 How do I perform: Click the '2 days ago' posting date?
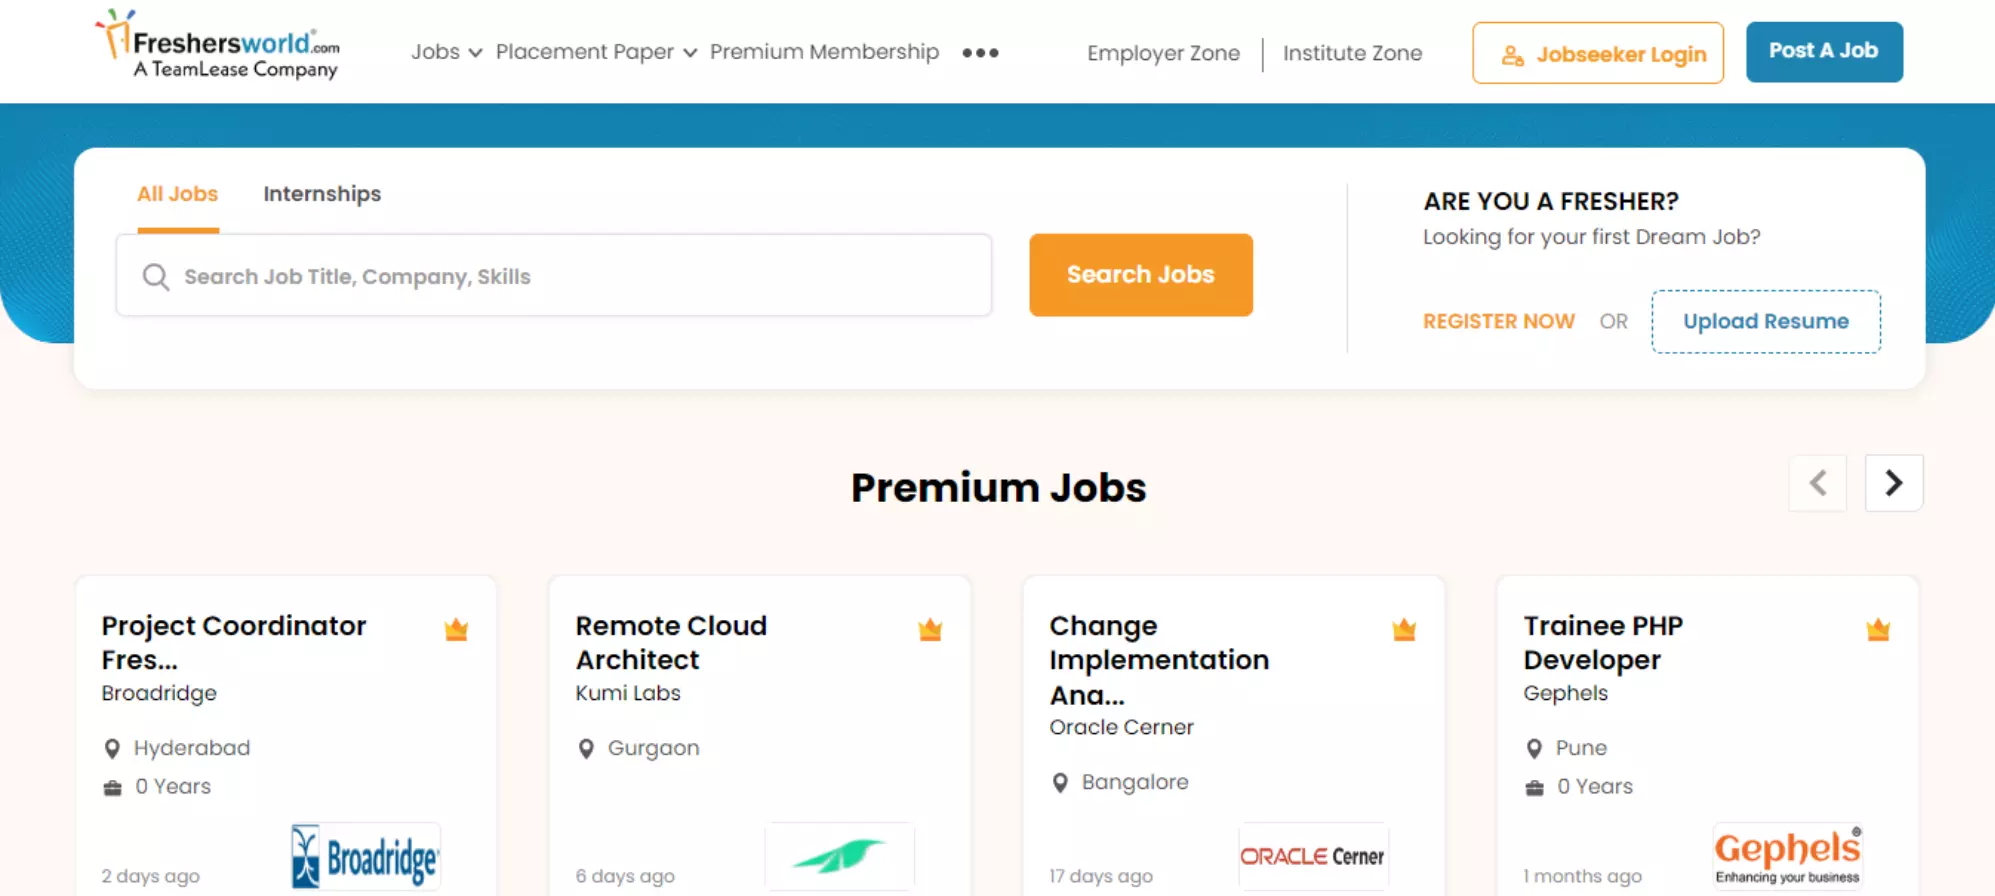pos(151,876)
